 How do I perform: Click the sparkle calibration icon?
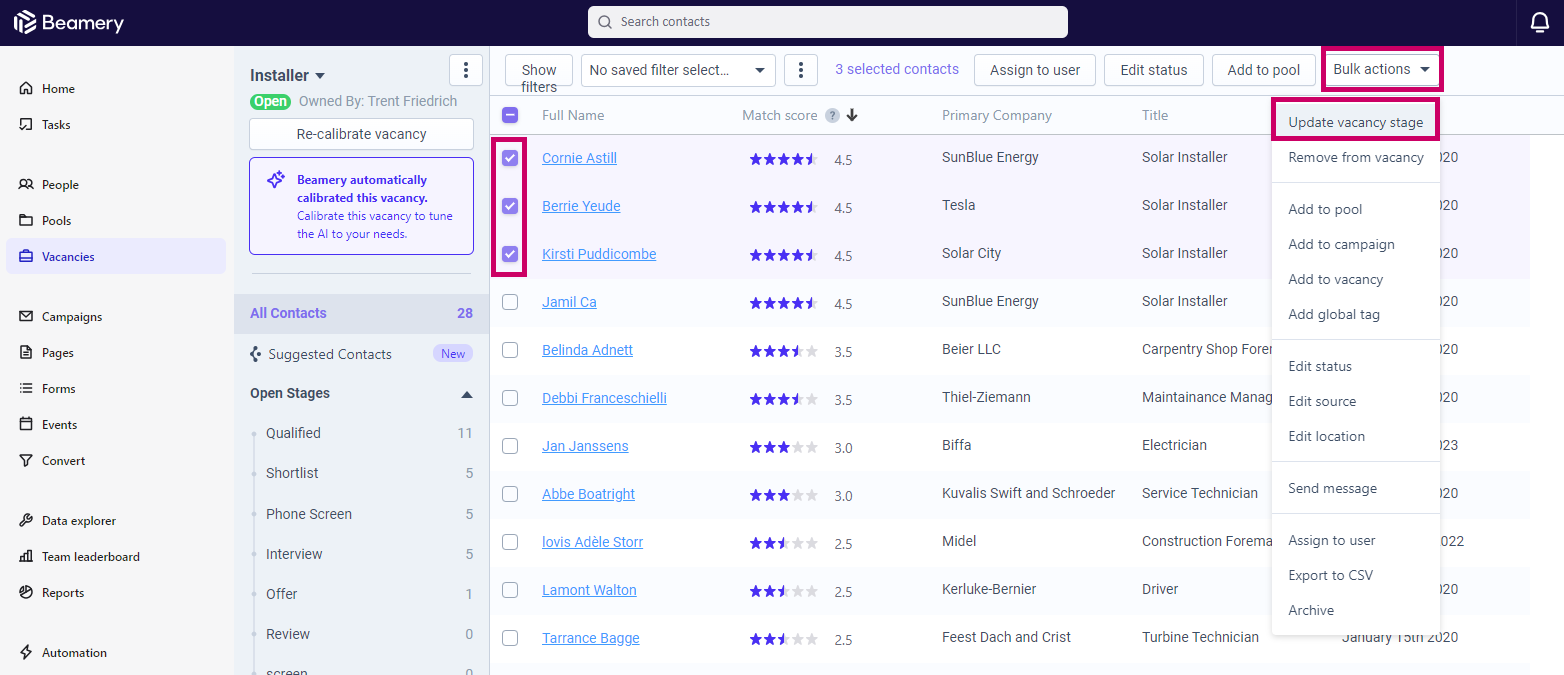pos(275,181)
